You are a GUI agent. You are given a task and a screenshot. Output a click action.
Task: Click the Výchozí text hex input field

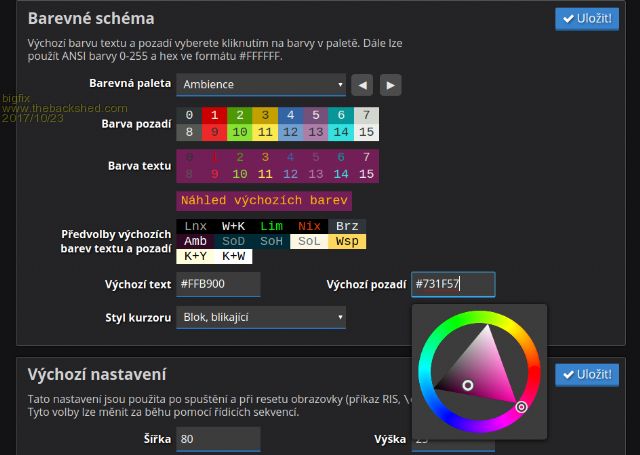click(218, 285)
